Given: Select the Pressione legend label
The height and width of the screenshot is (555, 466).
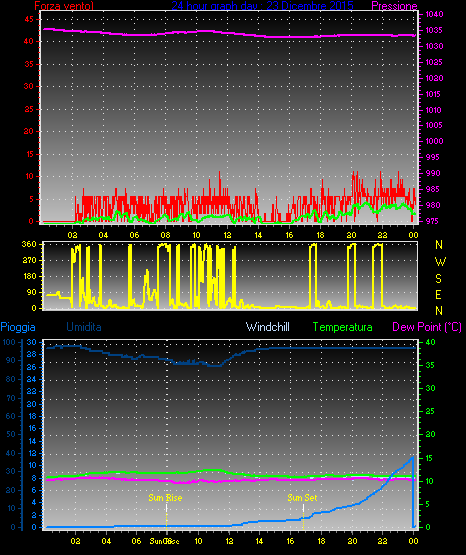Looking at the screenshot, I should 394,6.
